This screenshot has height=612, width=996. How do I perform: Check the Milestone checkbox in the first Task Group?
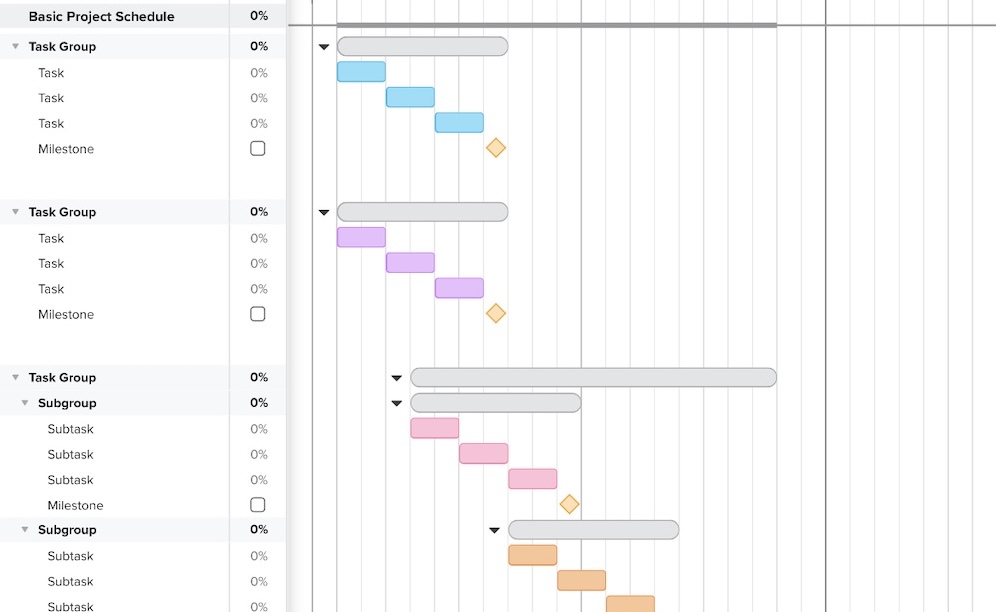click(x=257, y=148)
